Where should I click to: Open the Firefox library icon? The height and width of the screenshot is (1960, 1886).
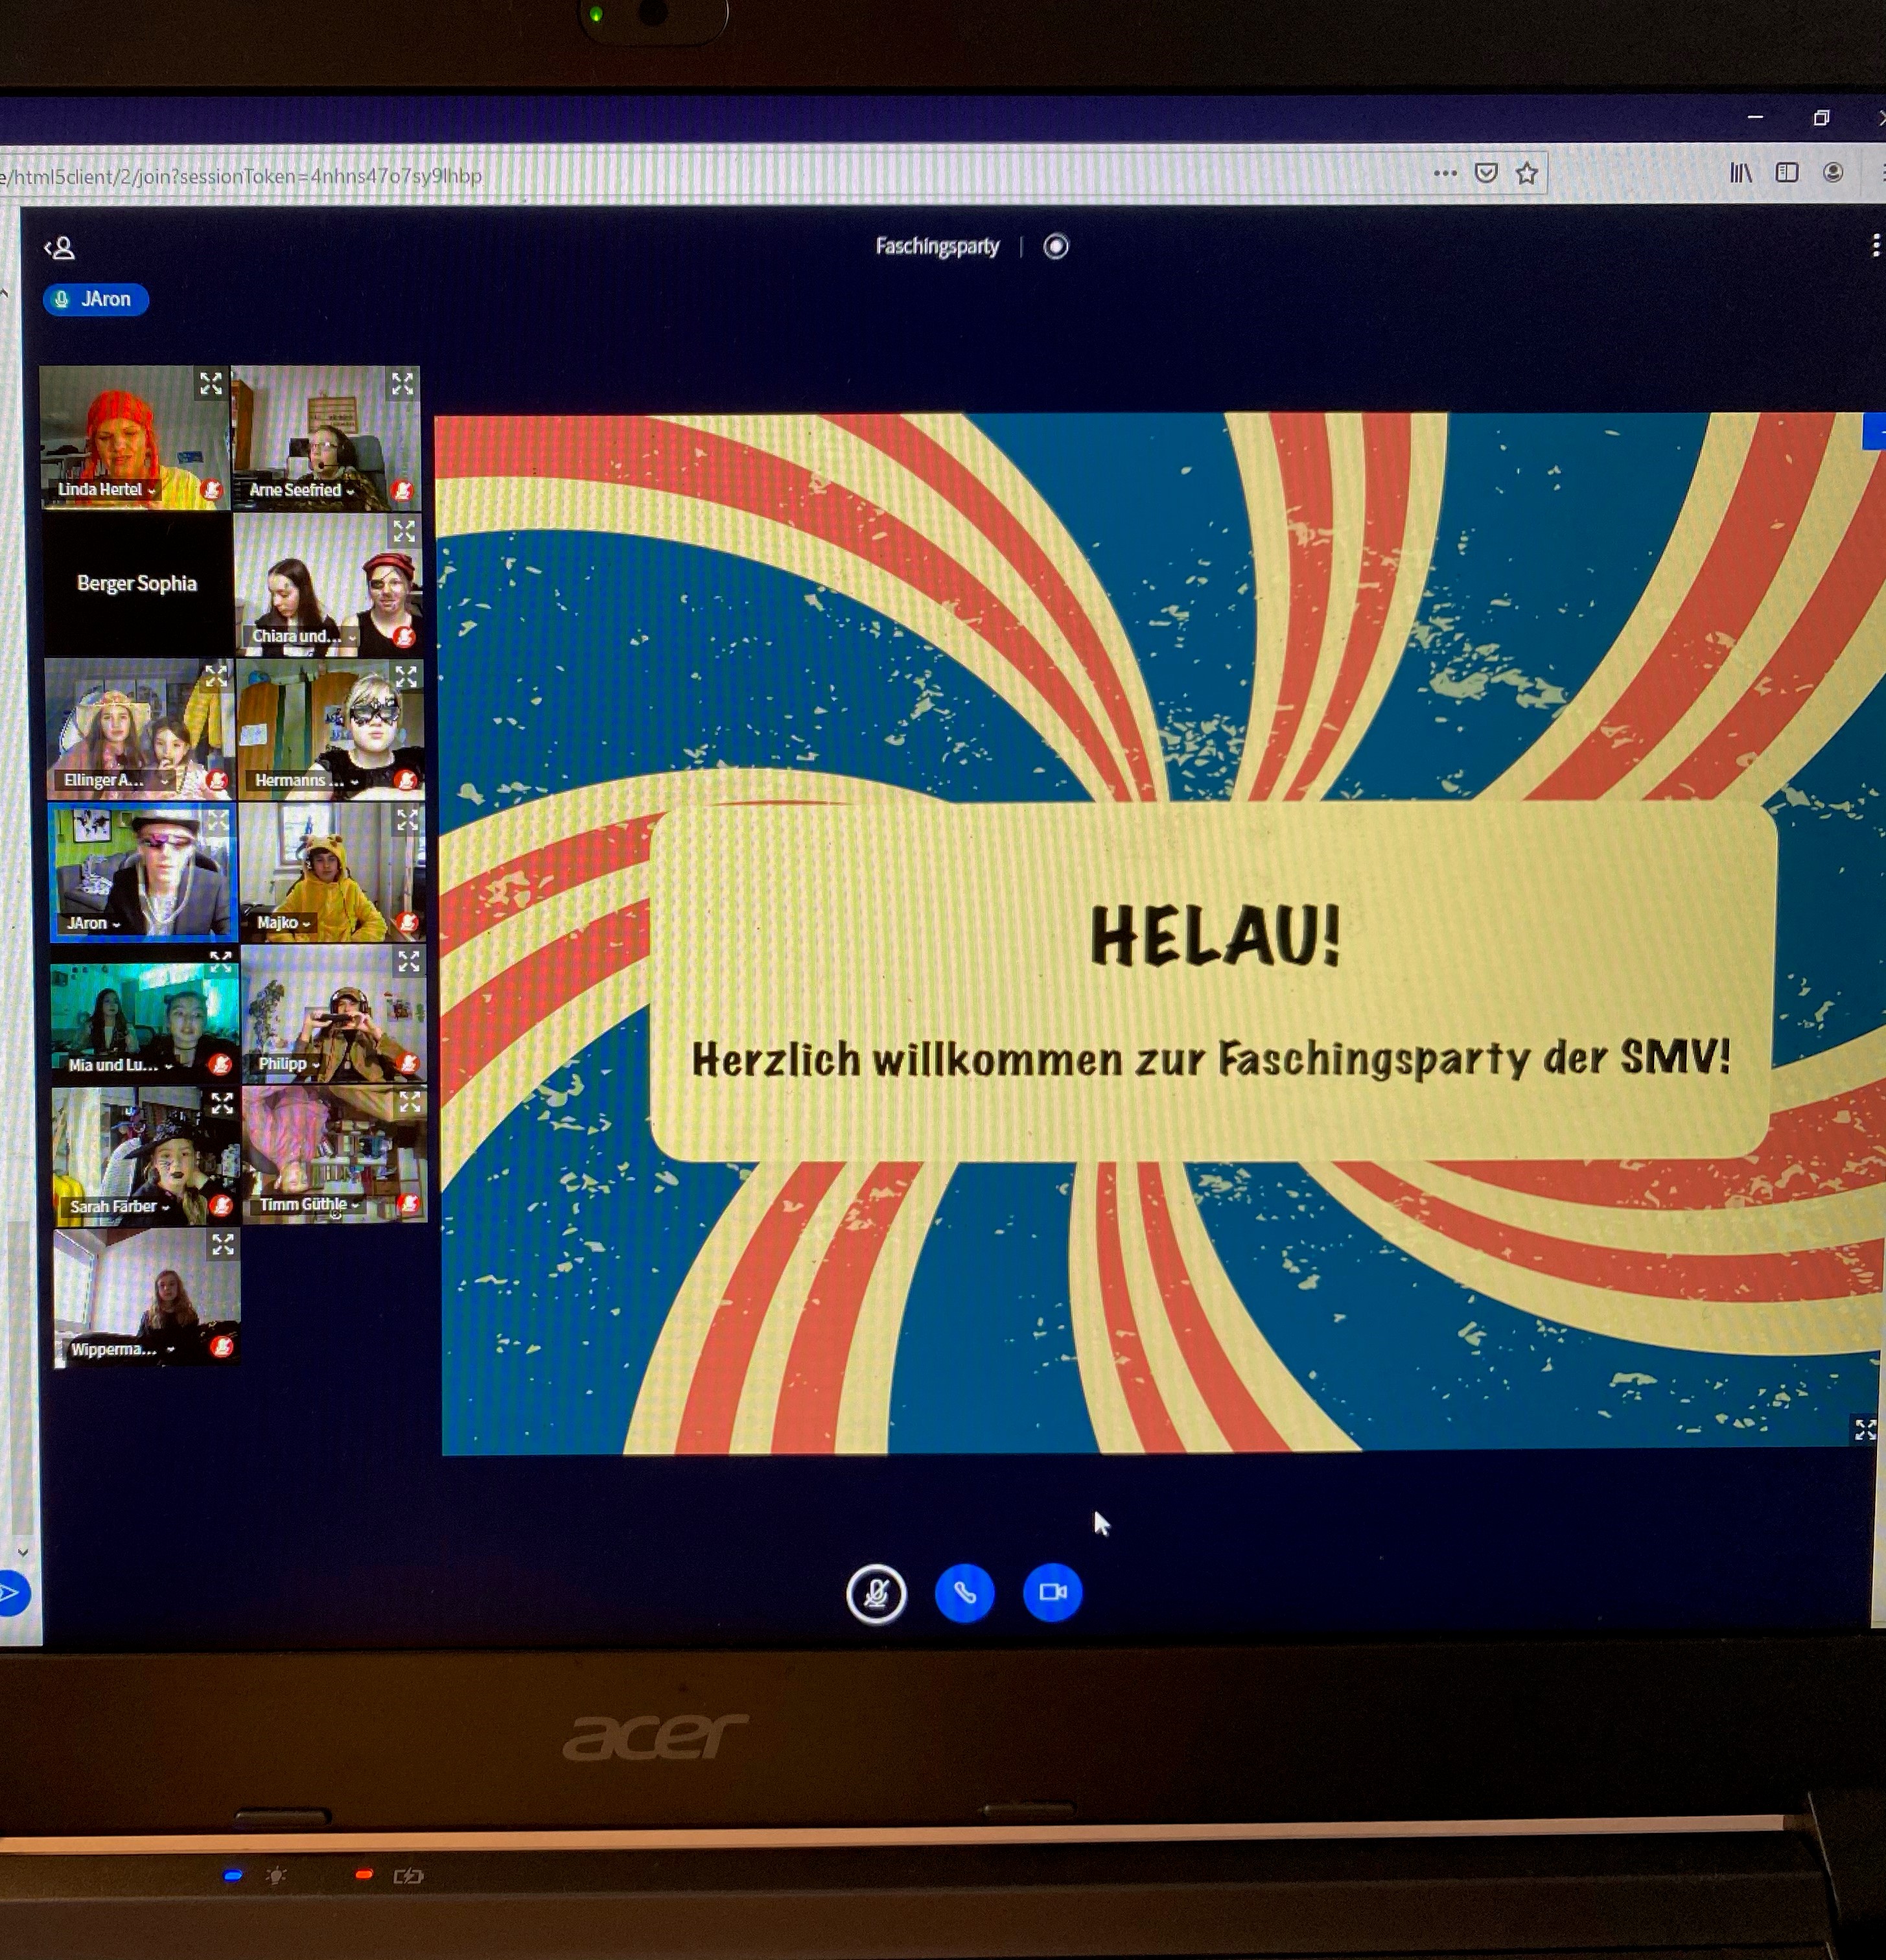[x=1741, y=173]
